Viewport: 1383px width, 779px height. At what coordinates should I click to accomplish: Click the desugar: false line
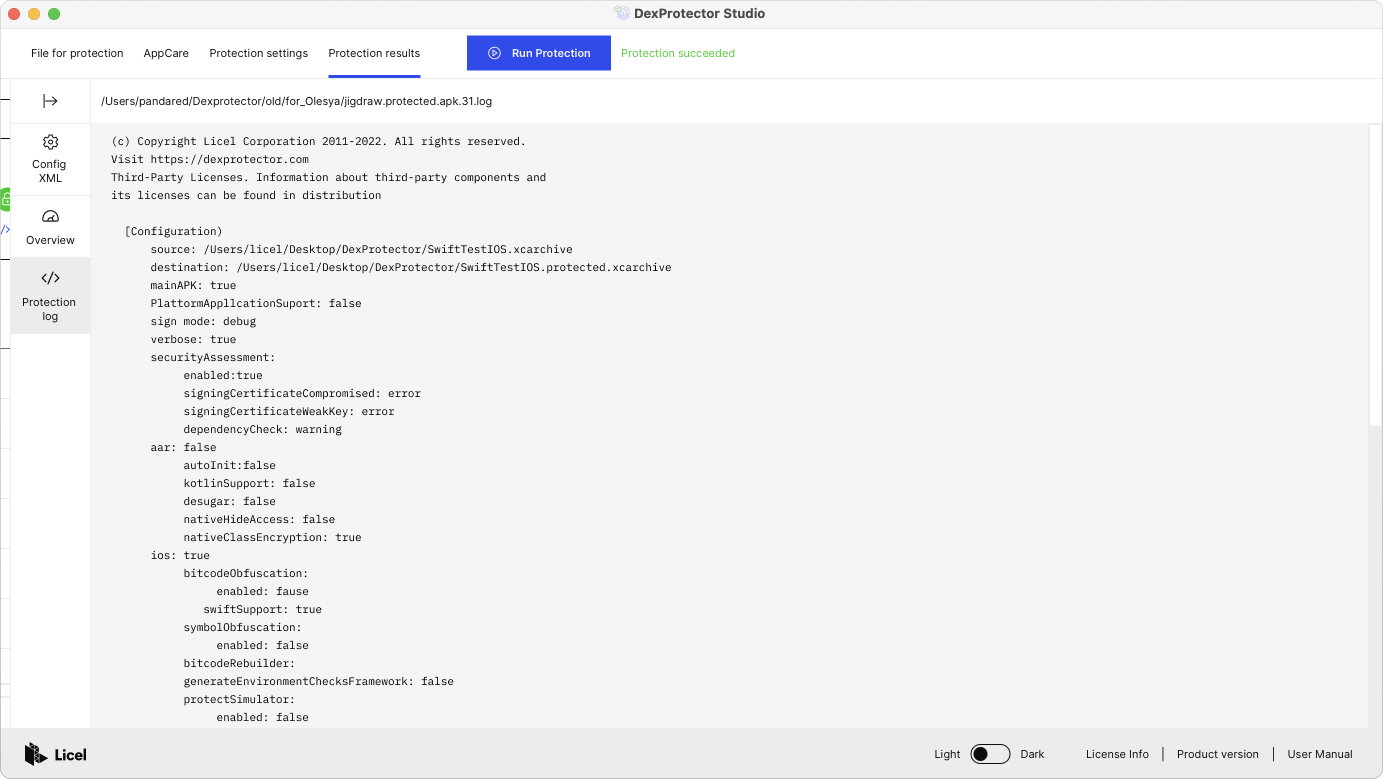[x=229, y=501]
